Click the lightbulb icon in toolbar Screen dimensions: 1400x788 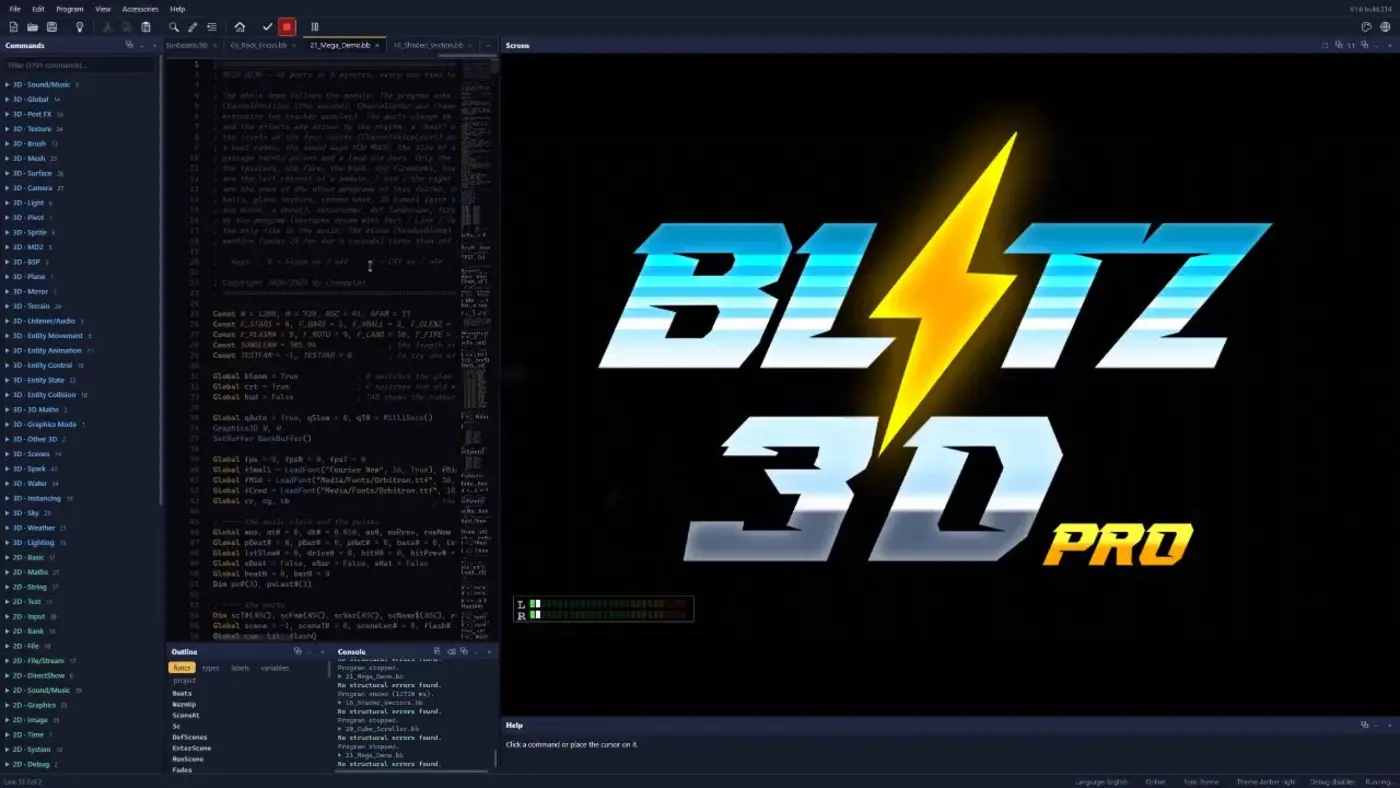click(x=79, y=27)
